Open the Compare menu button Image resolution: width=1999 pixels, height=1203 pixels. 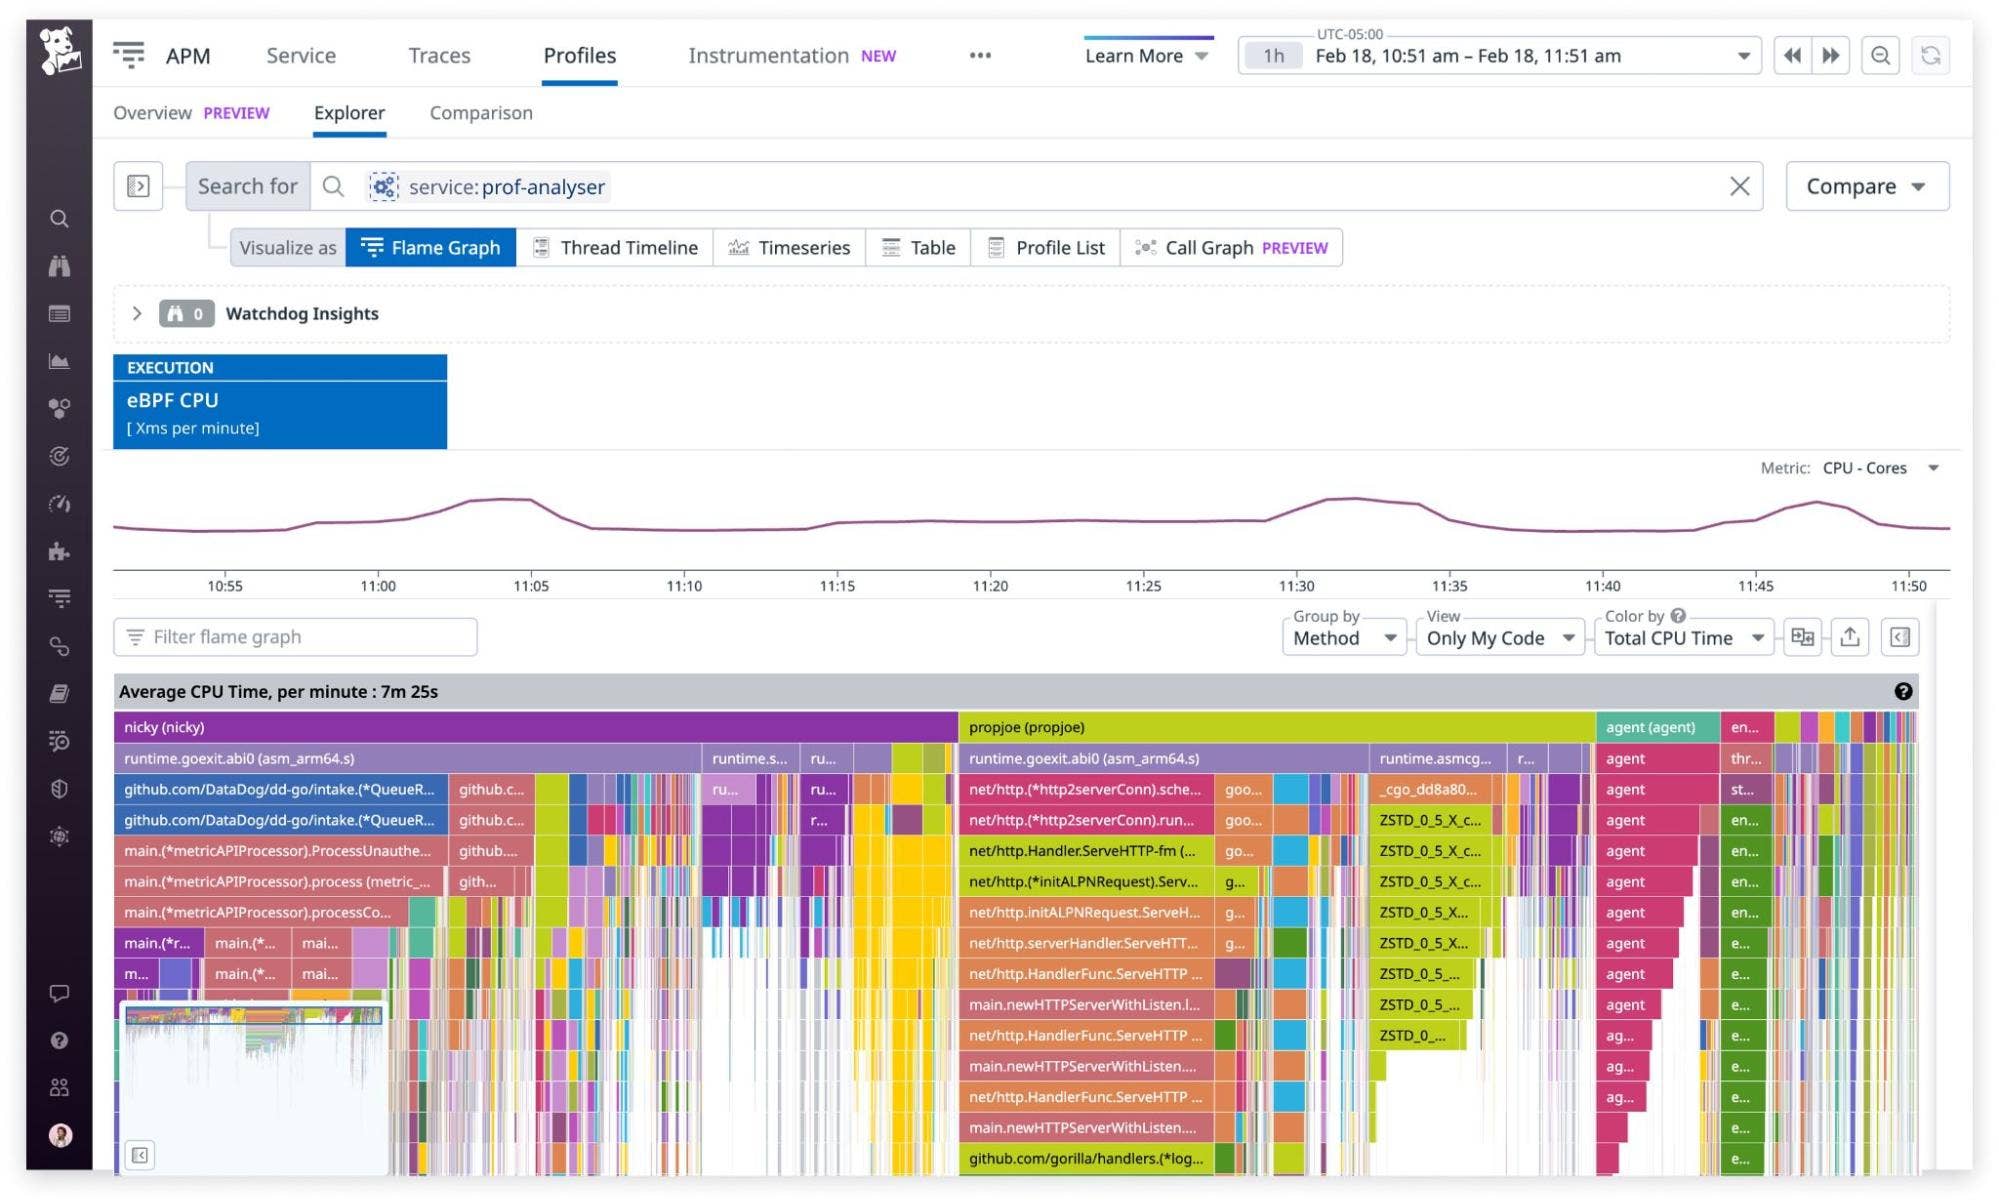coord(1866,186)
